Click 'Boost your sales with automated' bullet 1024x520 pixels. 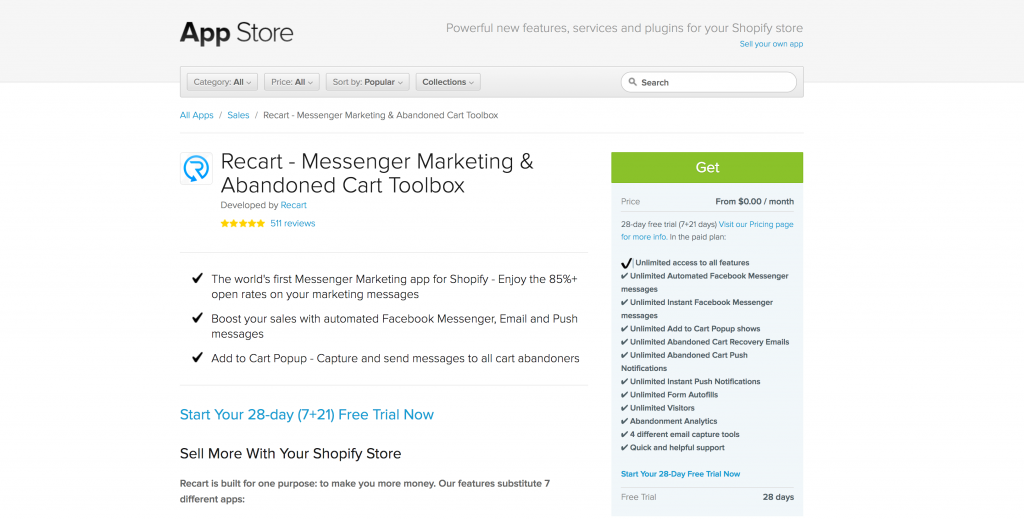point(394,327)
